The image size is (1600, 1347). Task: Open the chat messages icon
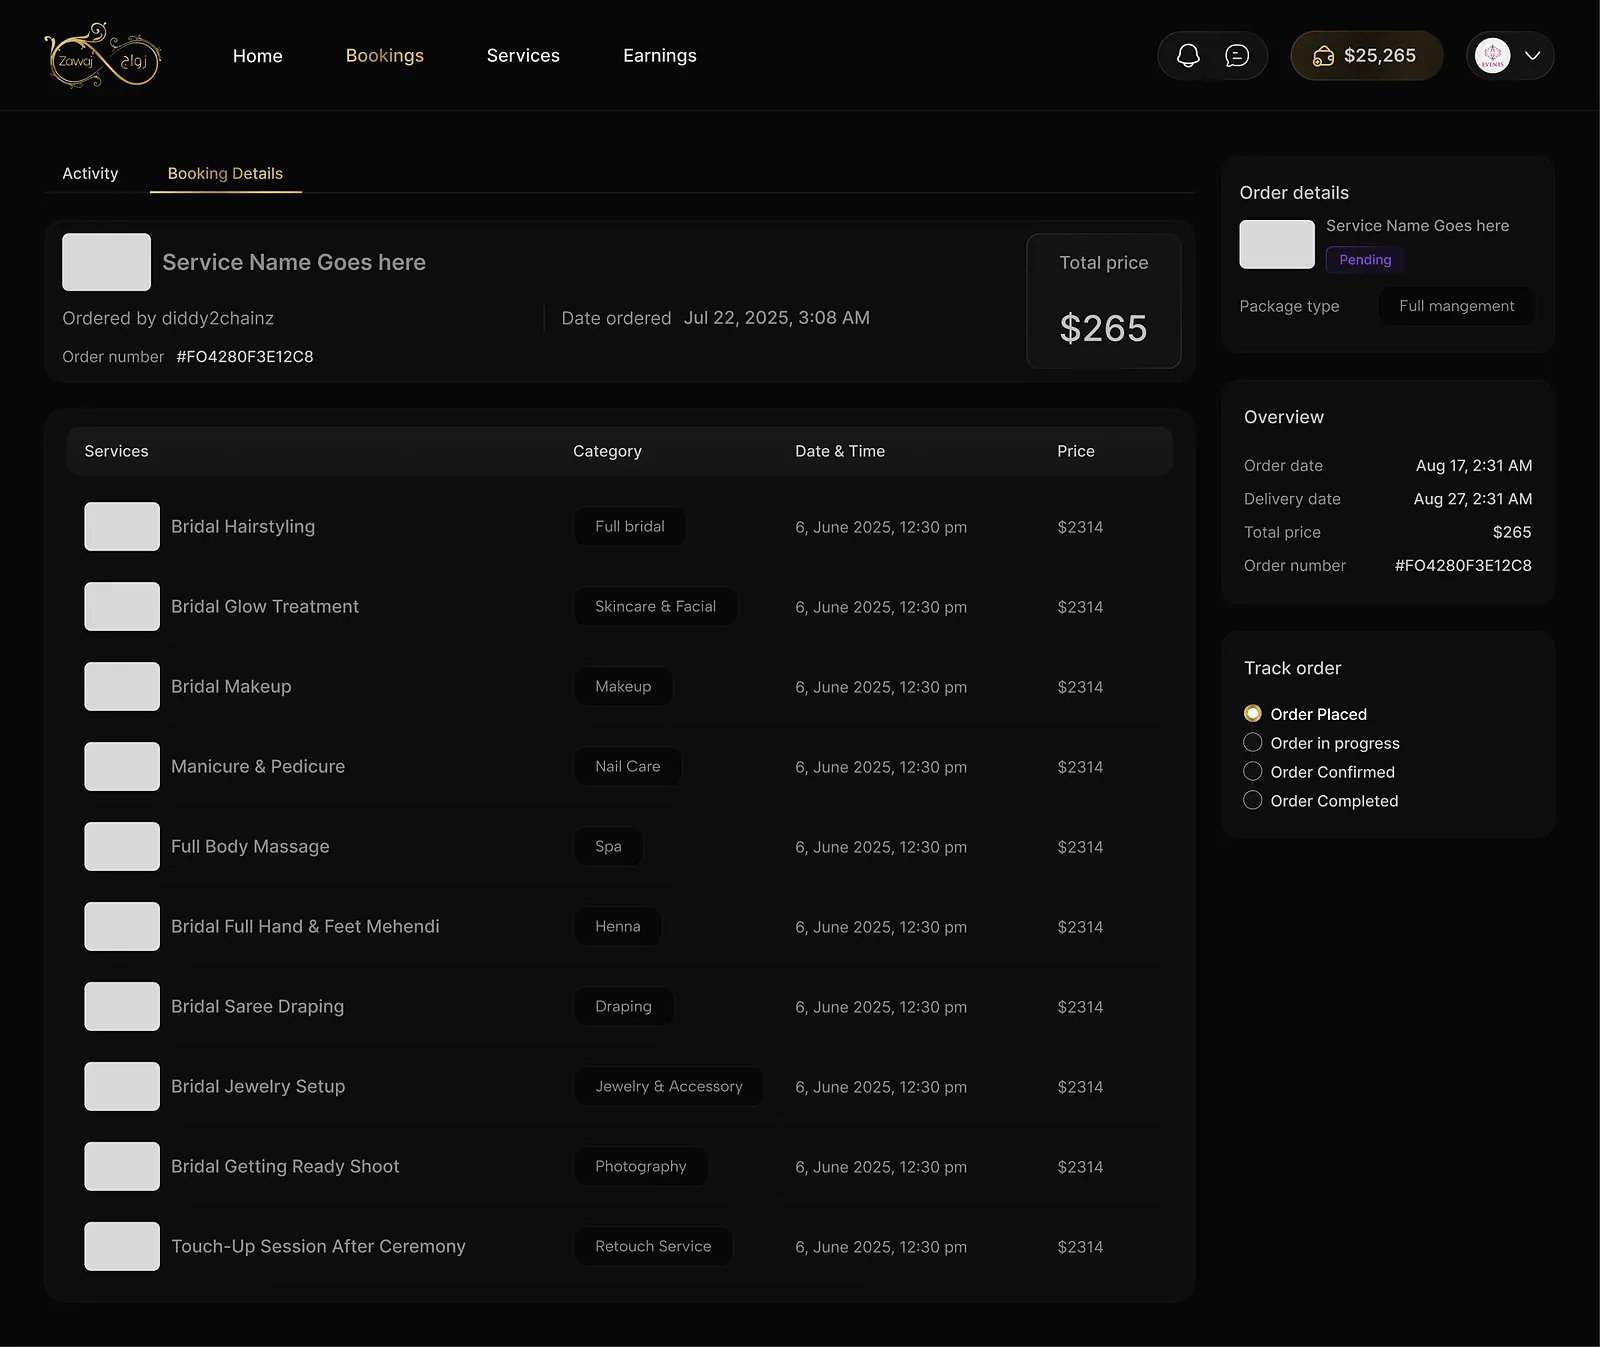1237,56
